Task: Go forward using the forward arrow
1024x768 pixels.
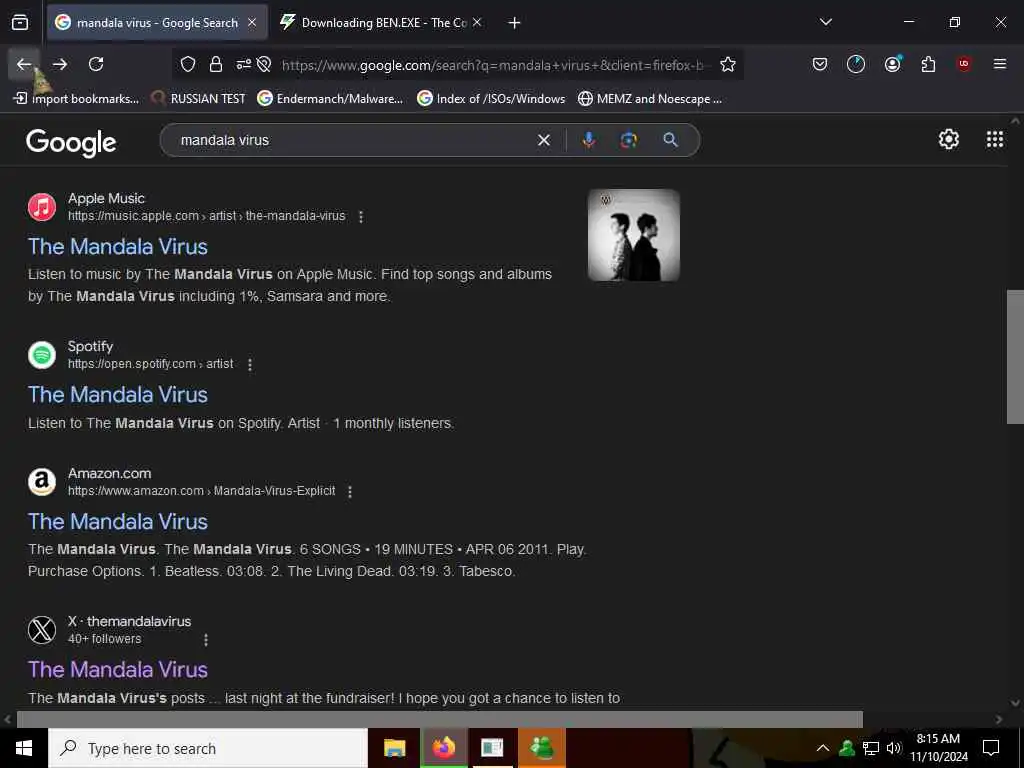Action: tap(60, 64)
